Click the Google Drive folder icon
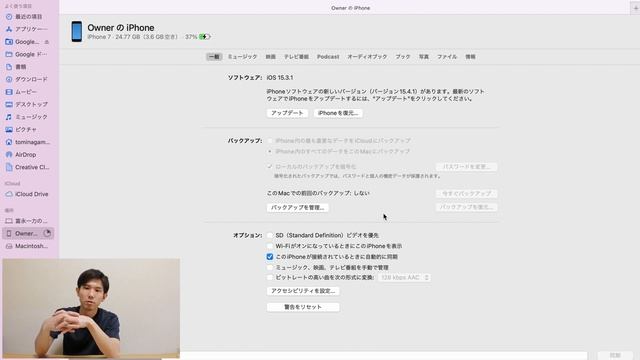The image size is (640, 360). point(9,54)
